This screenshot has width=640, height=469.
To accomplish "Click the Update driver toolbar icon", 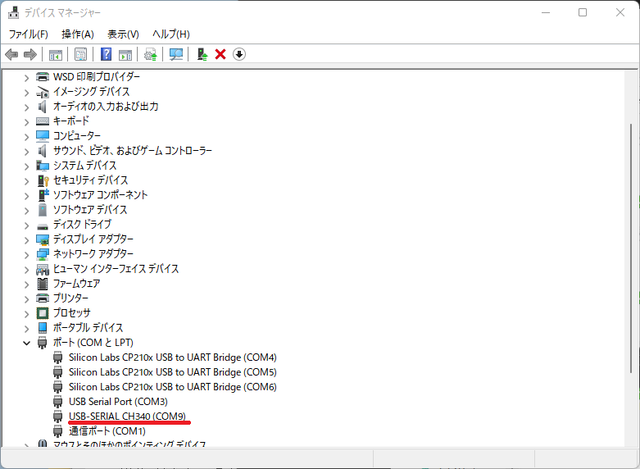I will click(x=151, y=54).
